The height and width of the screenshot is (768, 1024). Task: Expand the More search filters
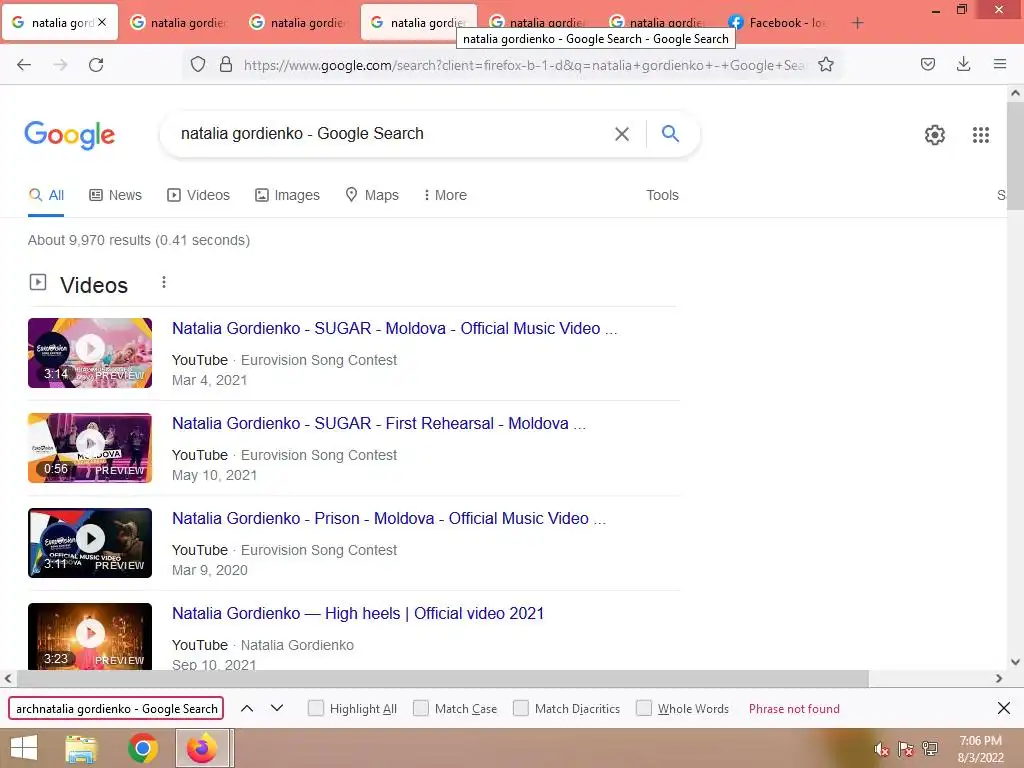445,195
